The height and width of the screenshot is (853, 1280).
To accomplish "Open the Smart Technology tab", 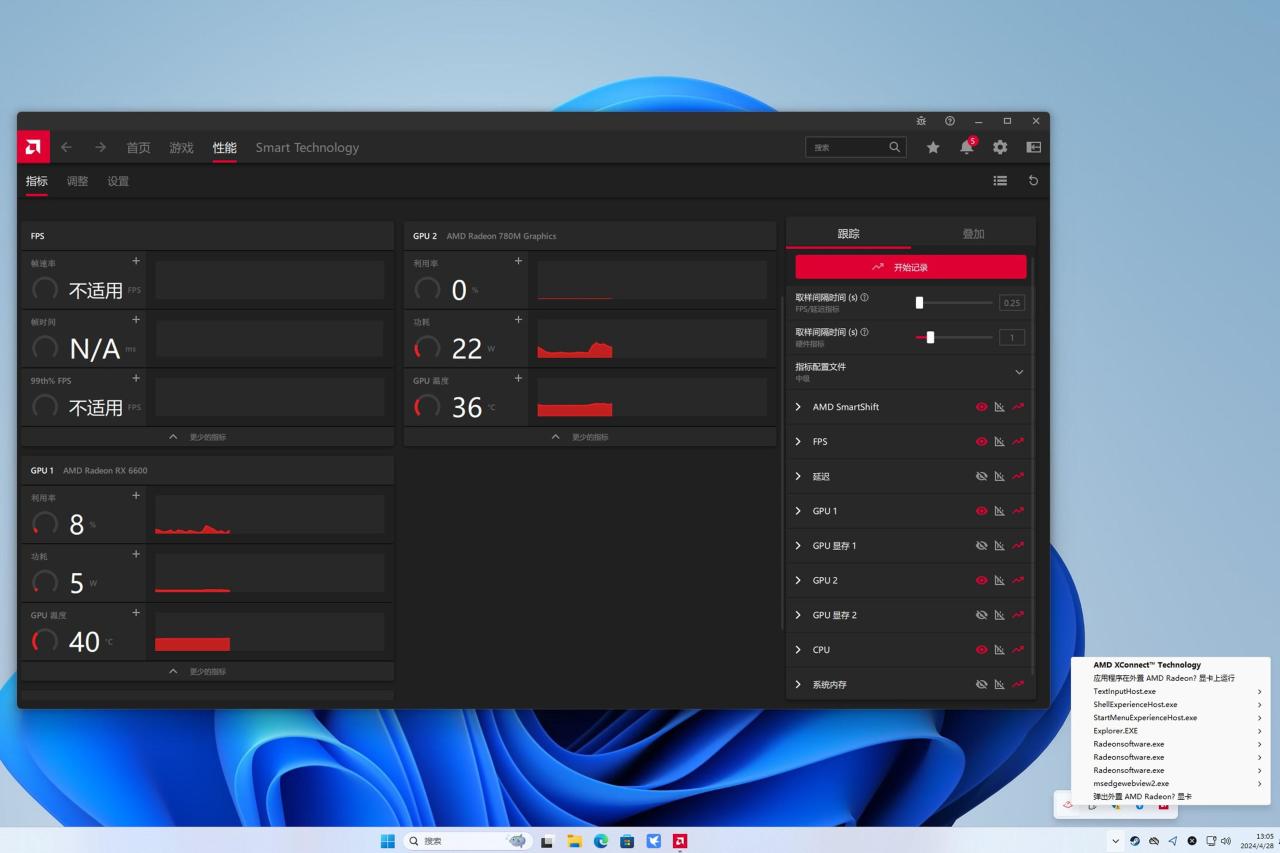I will tap(307, 147).
